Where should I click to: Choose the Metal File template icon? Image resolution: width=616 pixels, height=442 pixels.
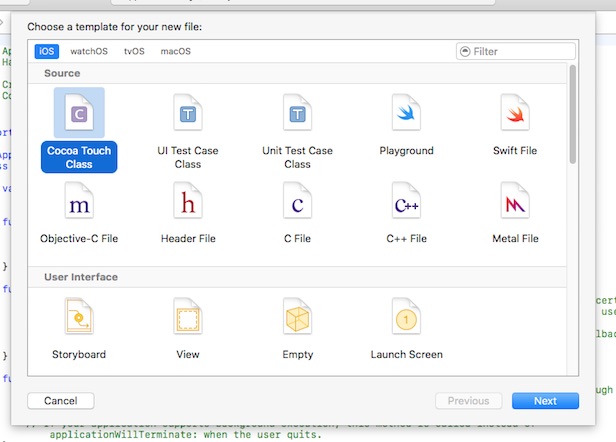tap(515, 200)
